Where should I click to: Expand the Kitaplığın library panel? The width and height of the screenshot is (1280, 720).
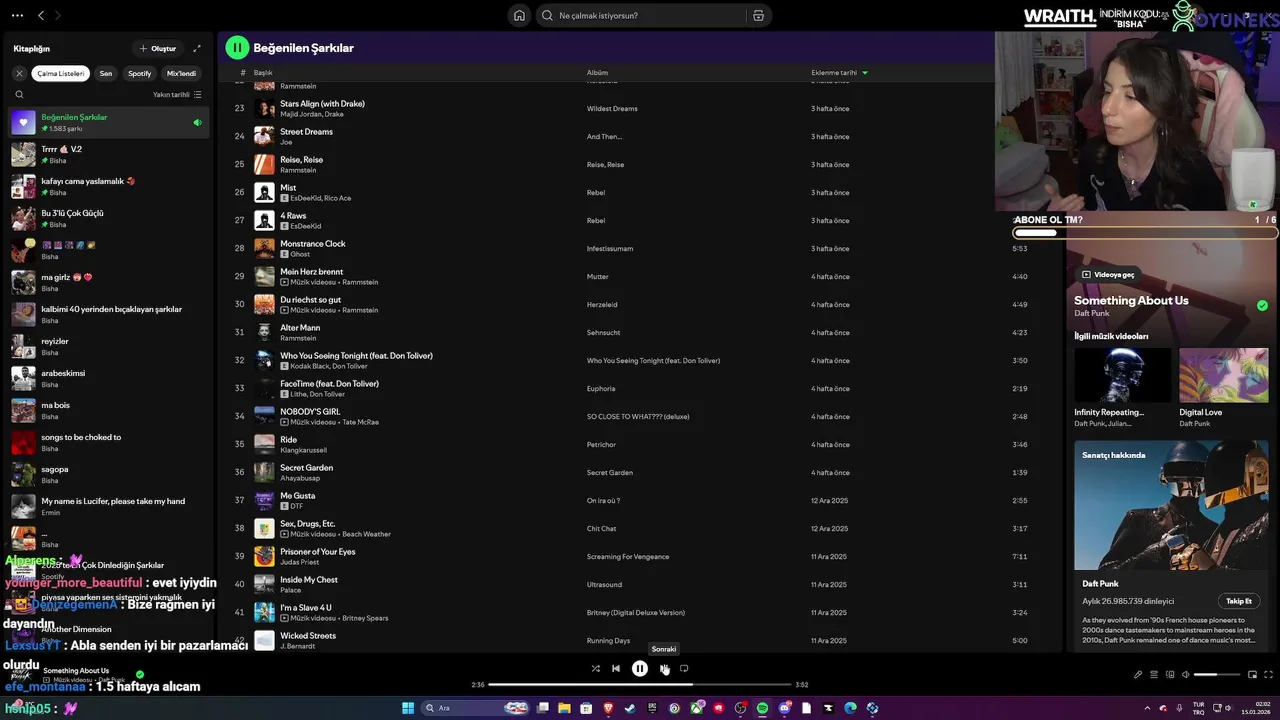197,48
